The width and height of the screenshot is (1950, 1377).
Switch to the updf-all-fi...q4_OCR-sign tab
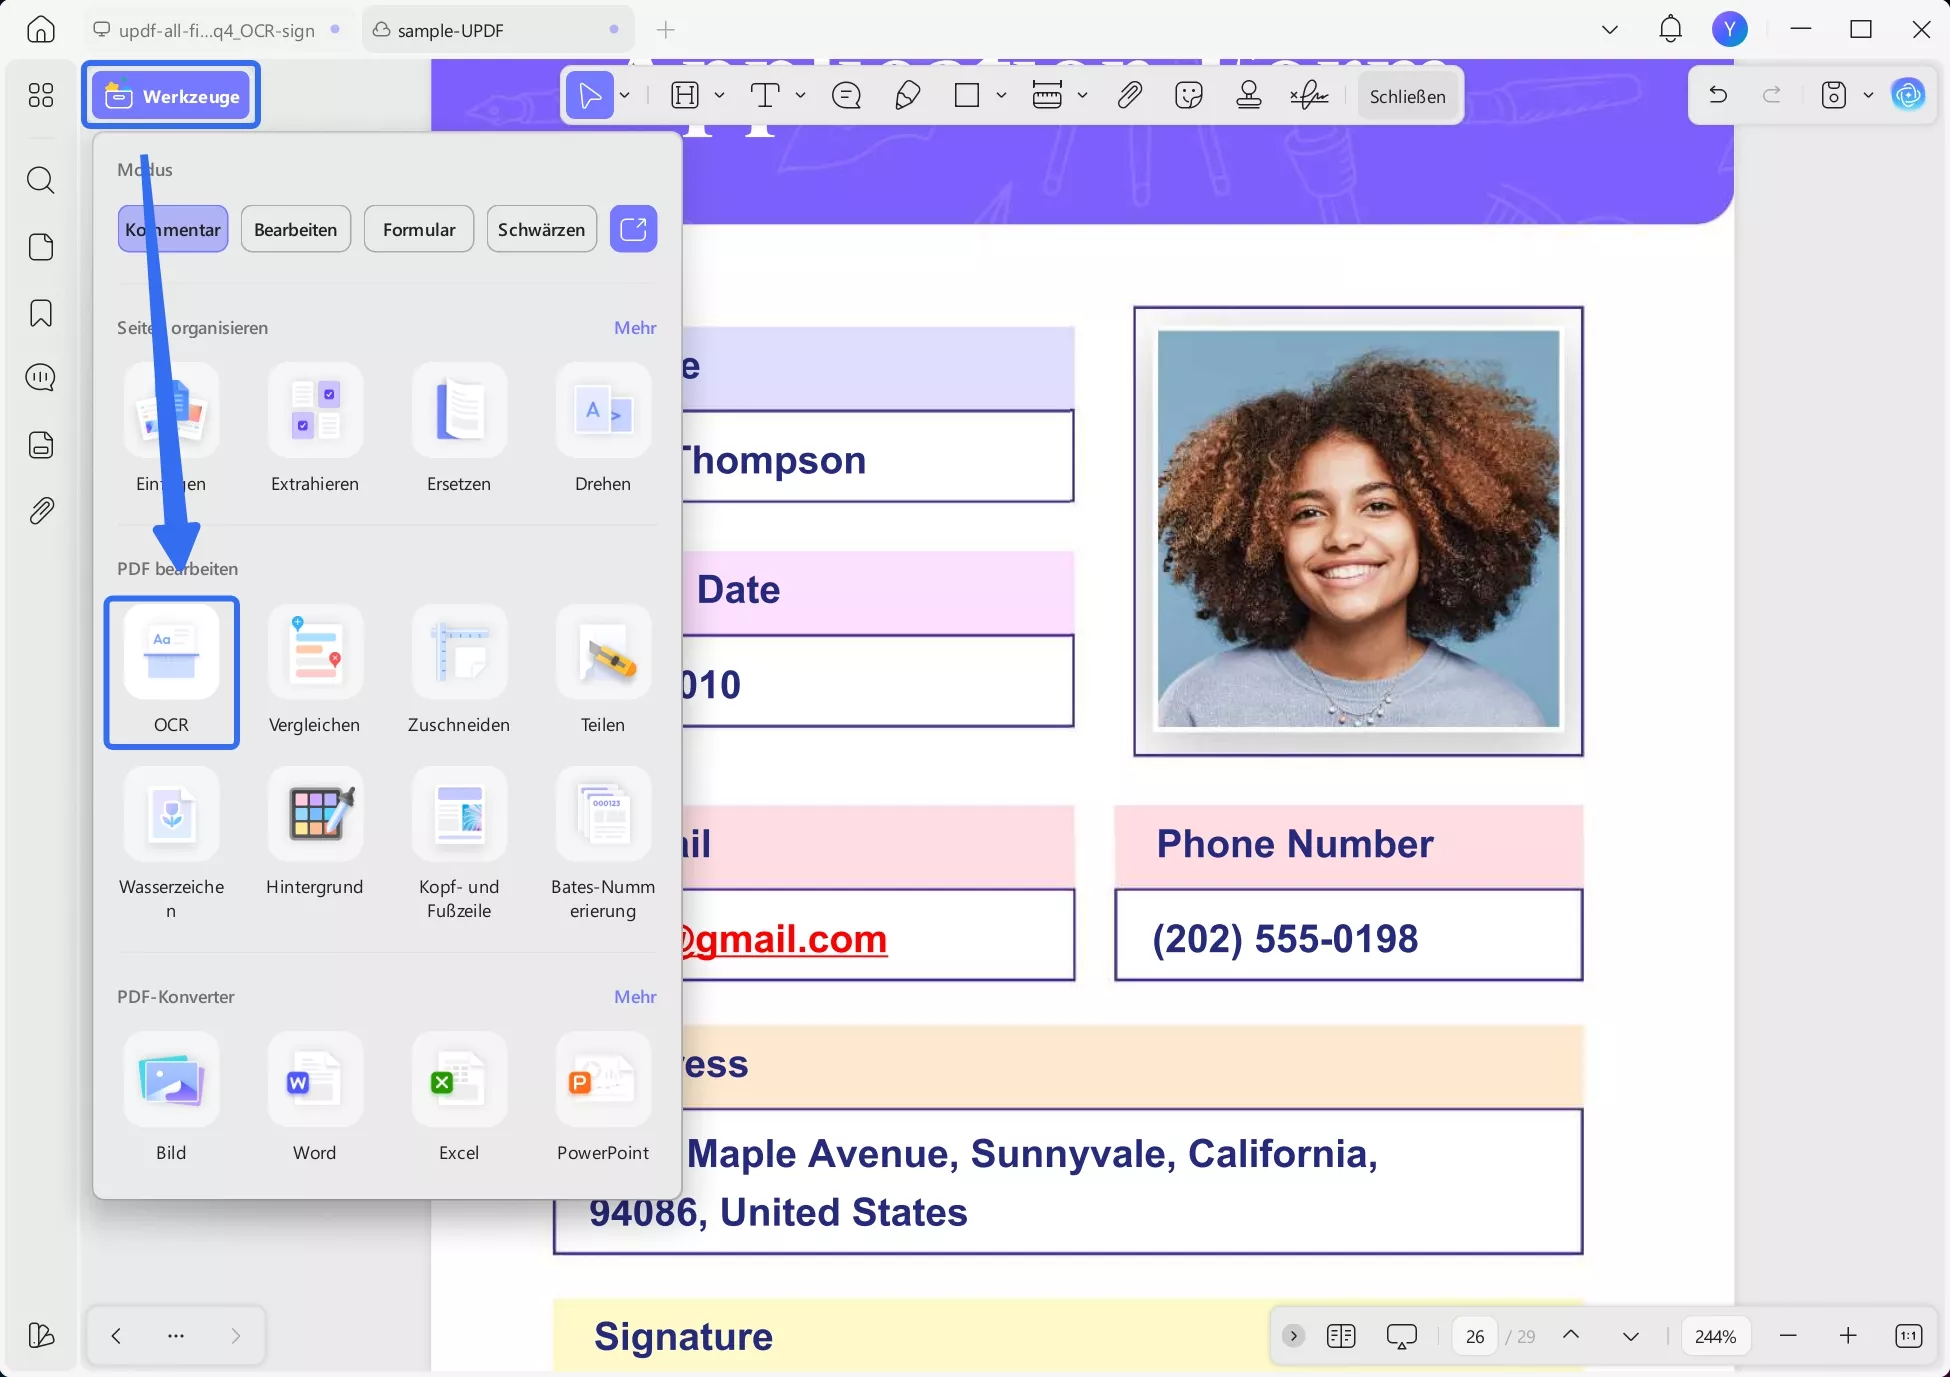[216, 30]
